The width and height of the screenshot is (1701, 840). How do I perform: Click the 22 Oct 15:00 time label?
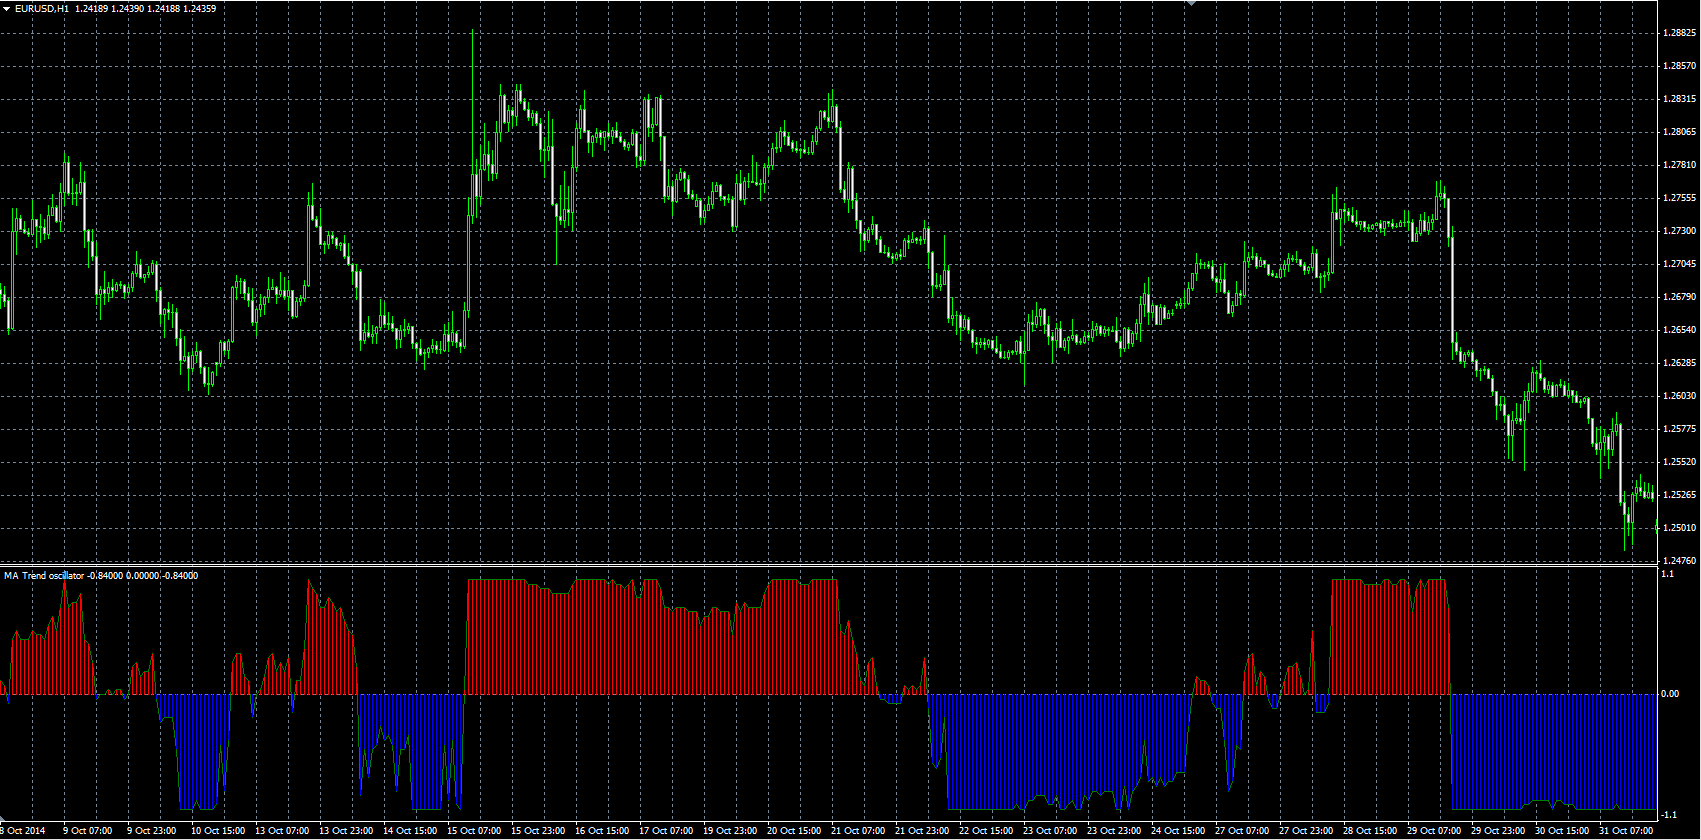(x=986, y=831)
